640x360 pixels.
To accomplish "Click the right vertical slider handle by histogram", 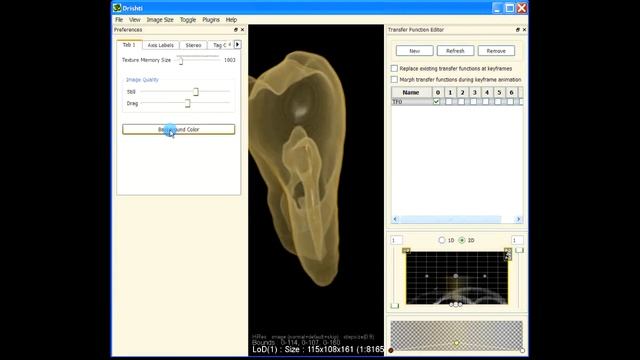I will 519,250.
